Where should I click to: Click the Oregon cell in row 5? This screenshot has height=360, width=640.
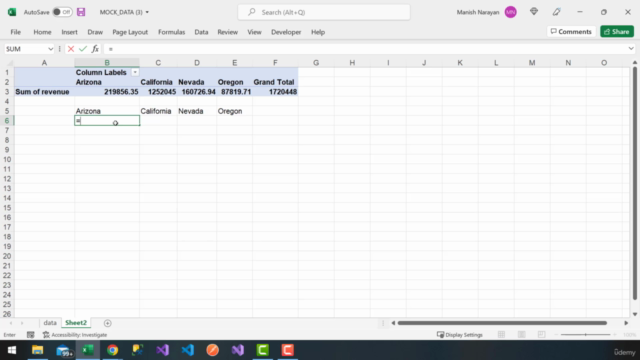(235, 111)
